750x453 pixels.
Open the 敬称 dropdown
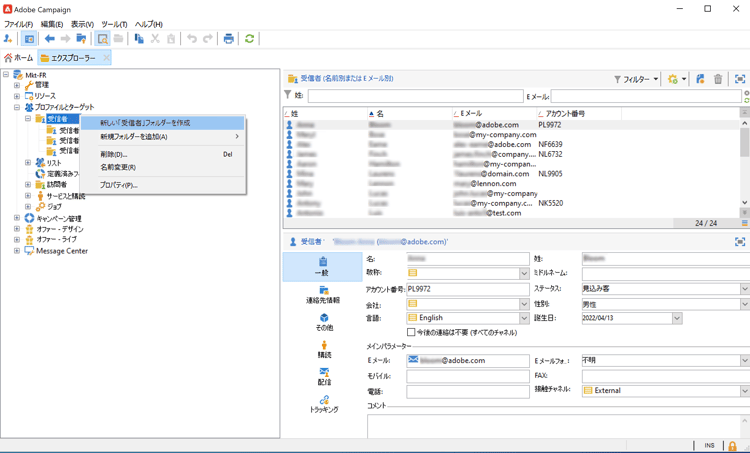tap(524, 273)
